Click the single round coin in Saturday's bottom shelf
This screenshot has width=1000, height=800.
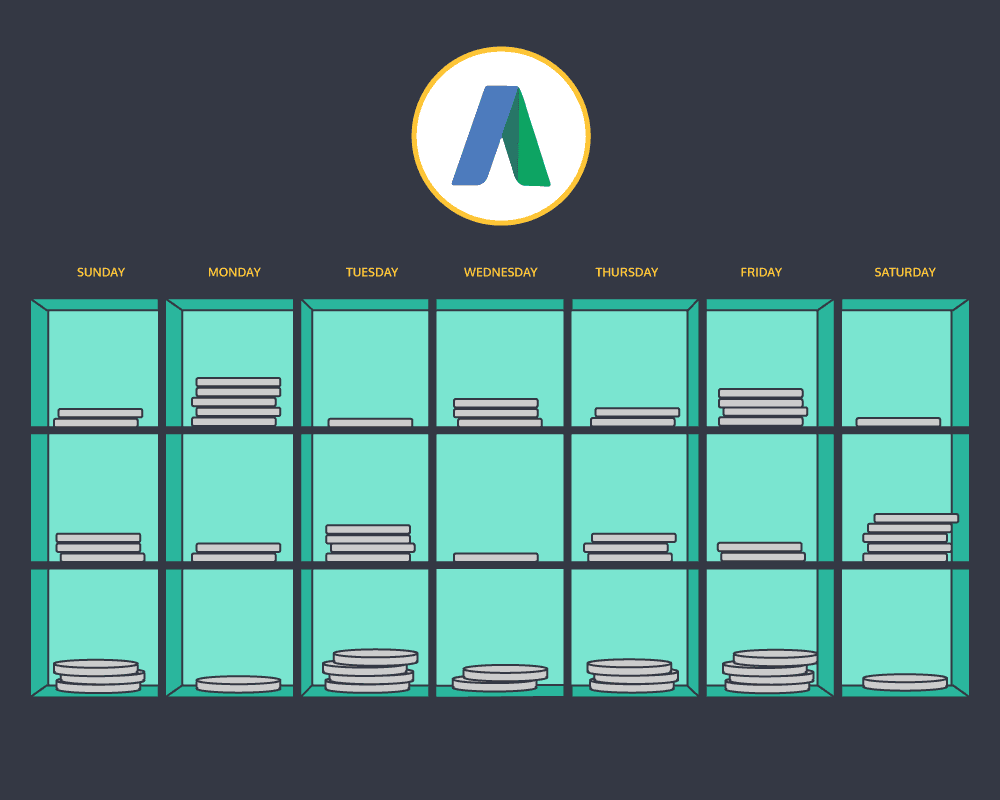(904, 682)
